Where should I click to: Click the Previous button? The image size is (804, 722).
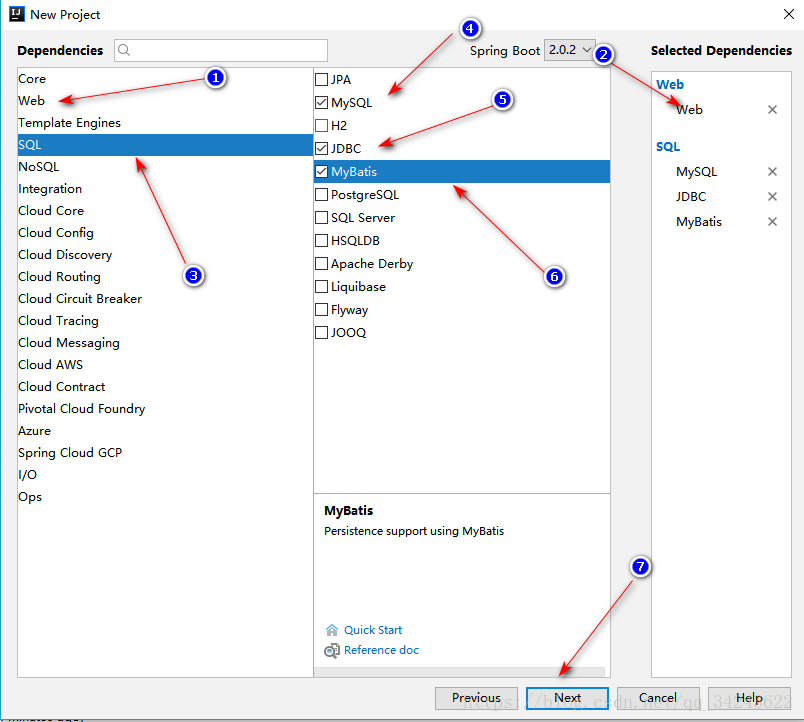tap(476, 698)
